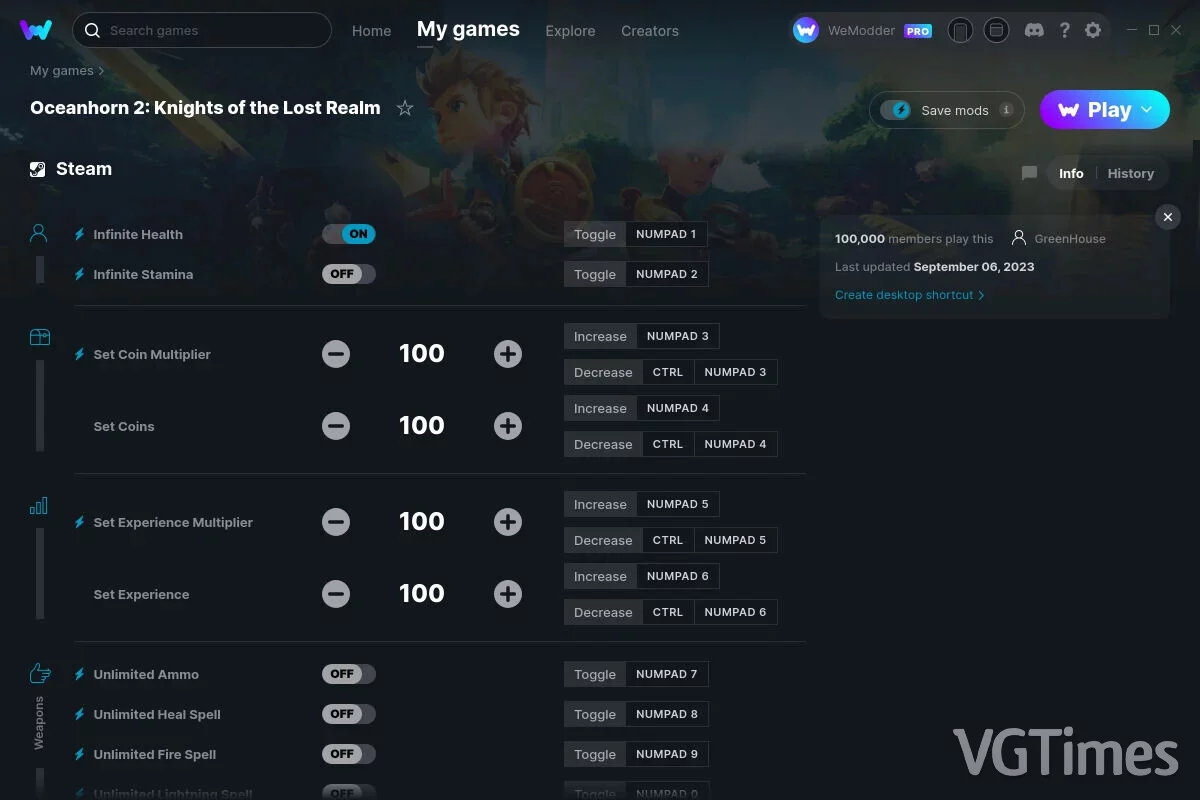1200x800 pixels.
Task: Click Increase NUMPAD 3 hotkey button
Action: [x=642, y=336]
